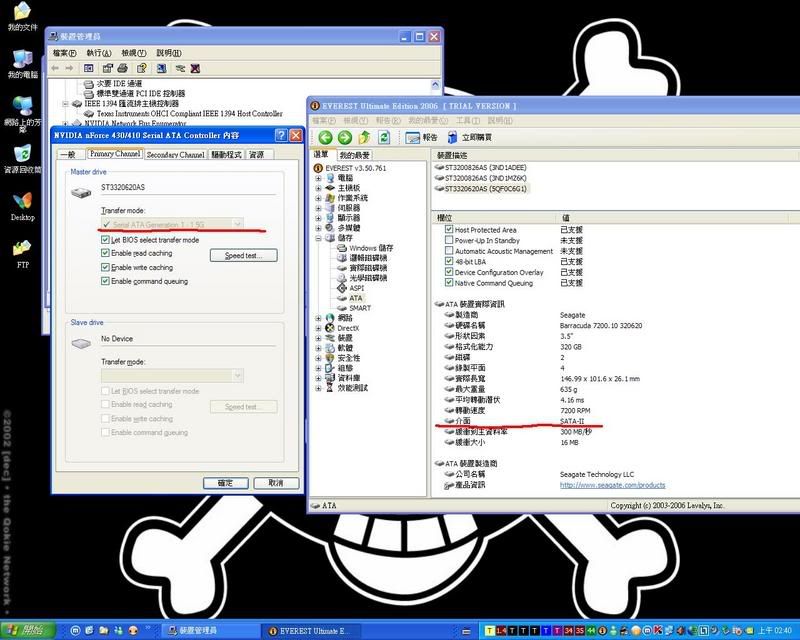This screenshot has width=800, height=640.
Task: Toggle Let BIOS select transfer mode checkbox
Action: coord(105,239)
